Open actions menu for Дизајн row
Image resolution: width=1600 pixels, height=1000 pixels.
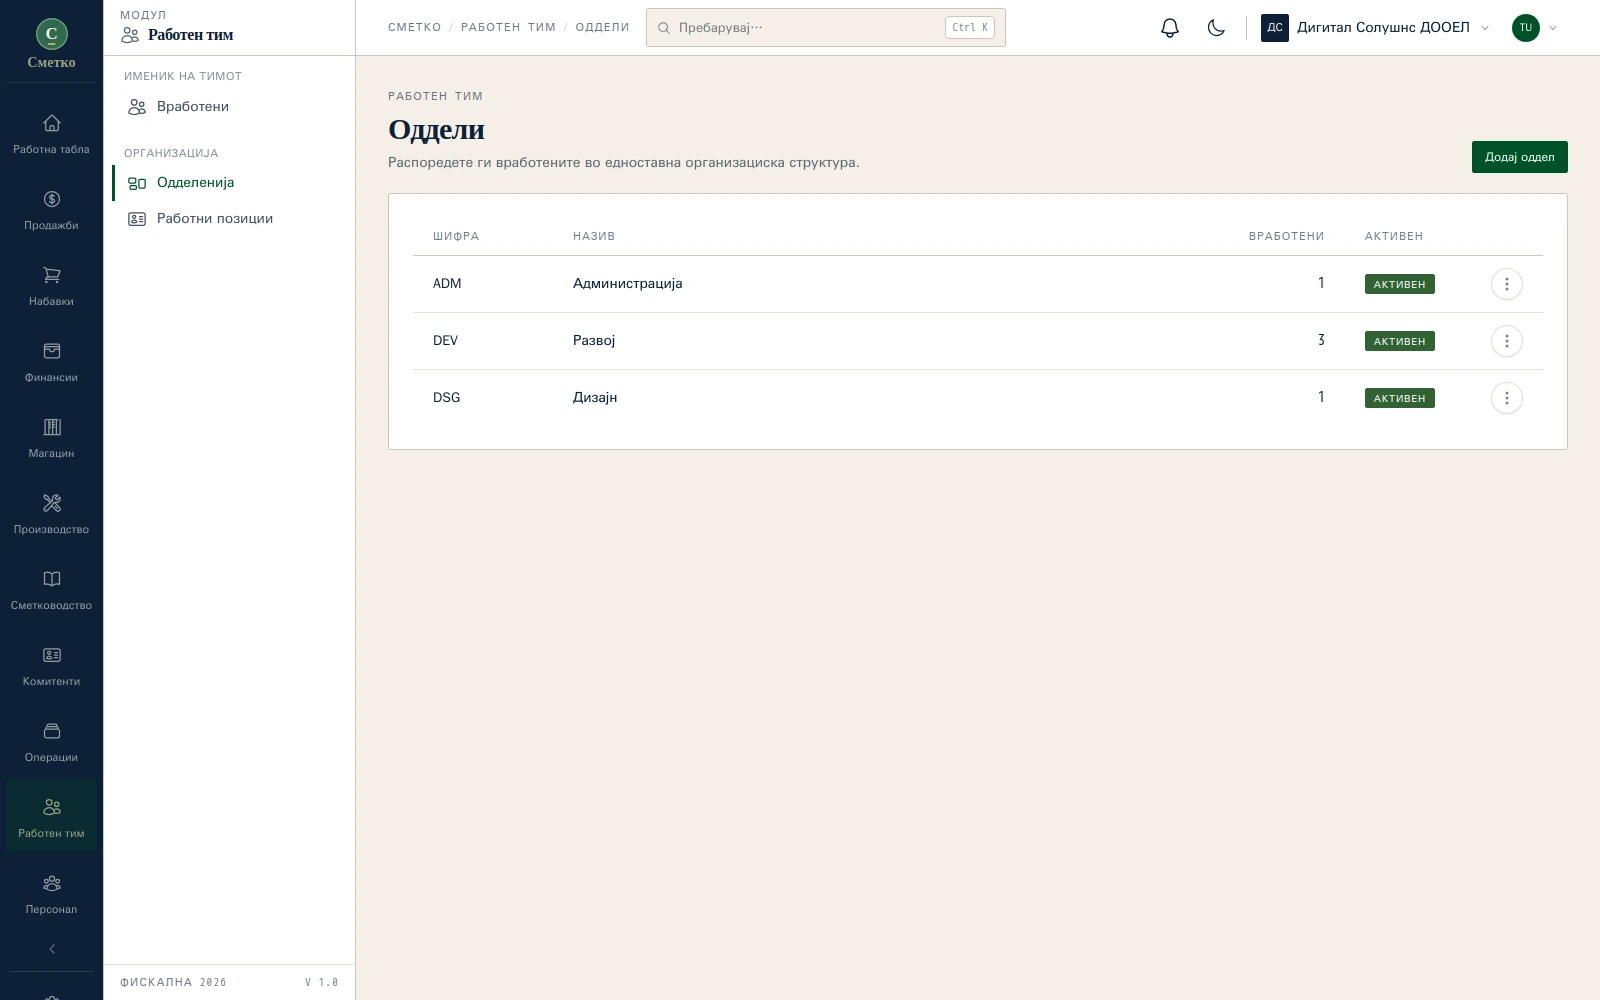1506,398
